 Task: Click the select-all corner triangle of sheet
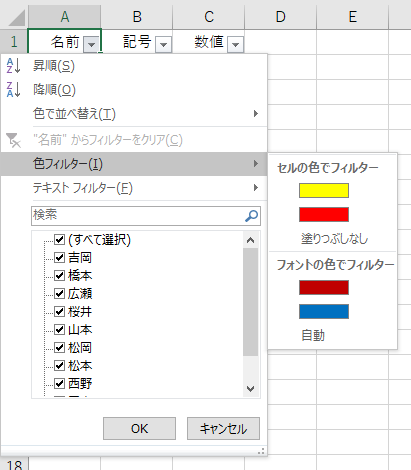point(17,18)
